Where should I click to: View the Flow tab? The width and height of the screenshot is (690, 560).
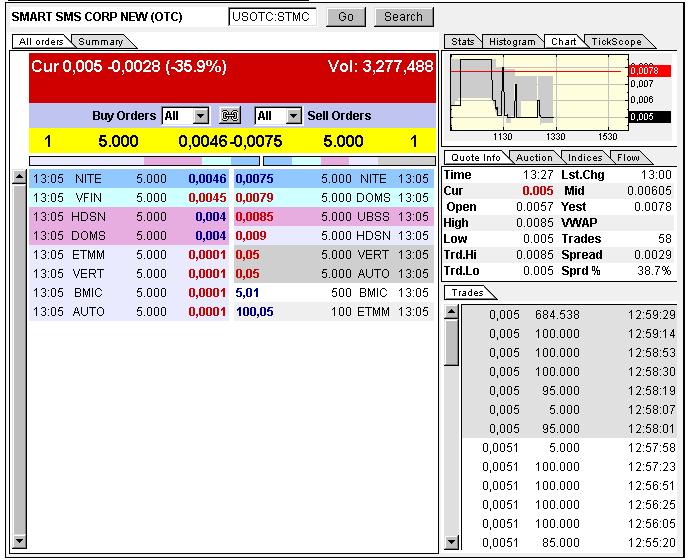point(628,158)
